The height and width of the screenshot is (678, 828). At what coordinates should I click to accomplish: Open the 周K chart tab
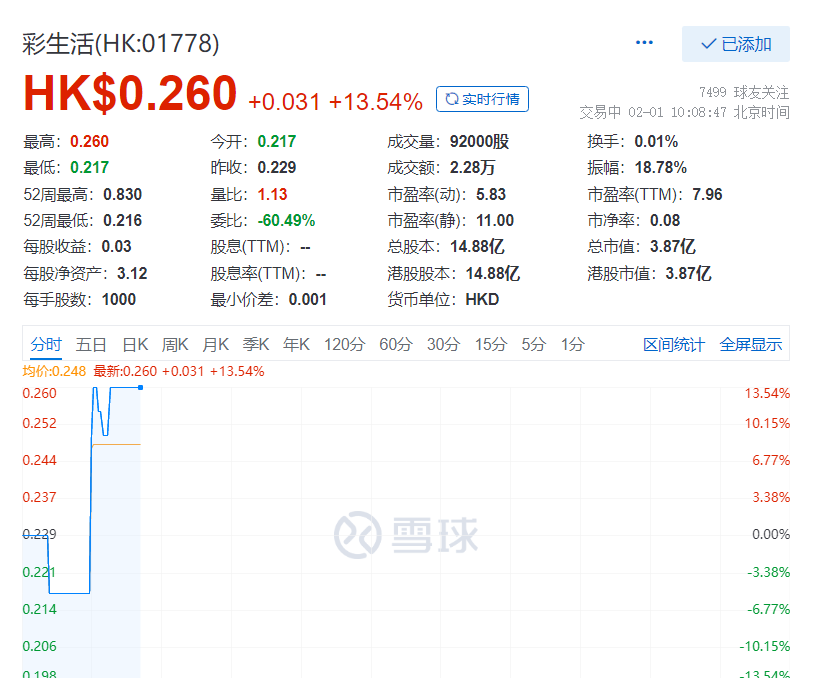tap(175, 344)
